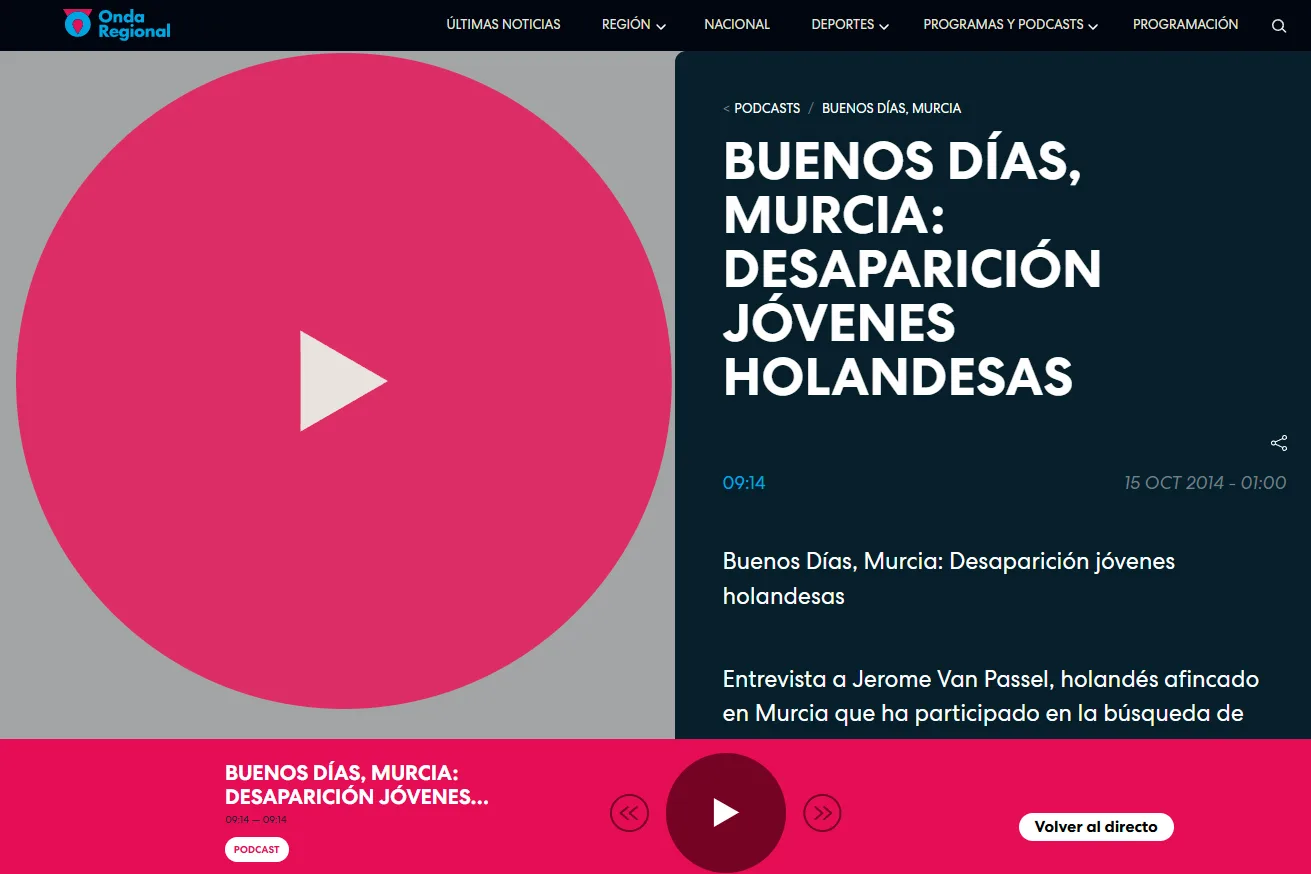Screen dimensions: 1311x874
Task: Open the PODCASTS breadcrumb link
Action: coord(767,108)
